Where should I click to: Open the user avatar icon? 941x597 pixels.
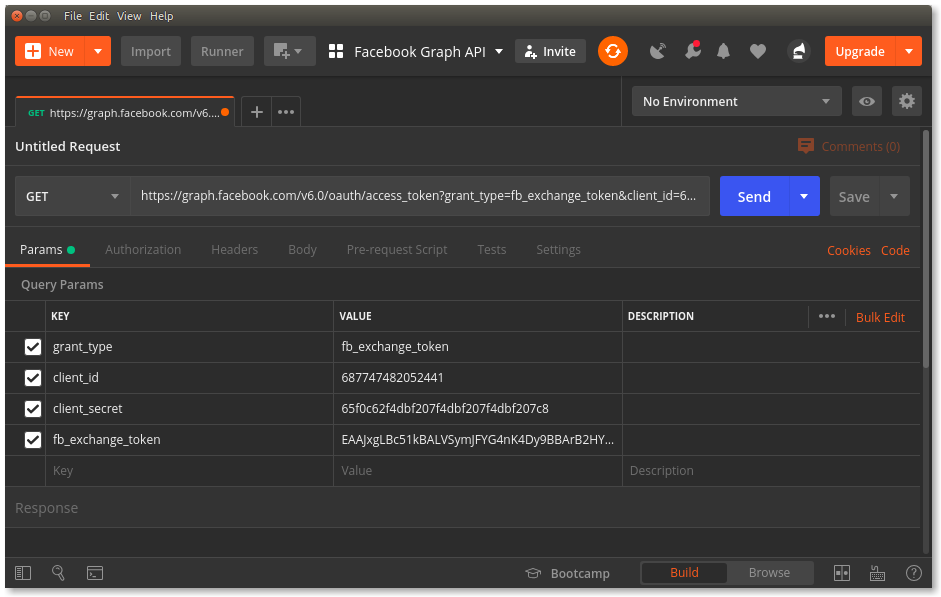[x=798, y=52]
